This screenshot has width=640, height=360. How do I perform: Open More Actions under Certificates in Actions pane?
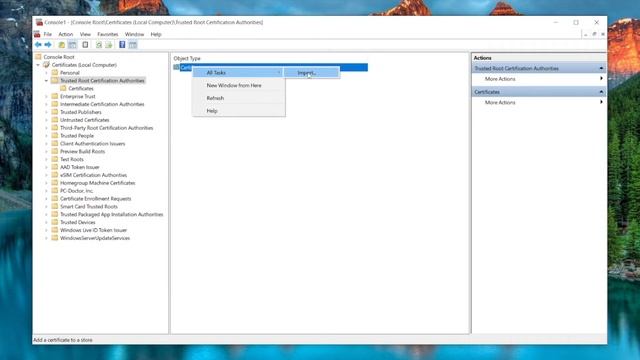539,102
